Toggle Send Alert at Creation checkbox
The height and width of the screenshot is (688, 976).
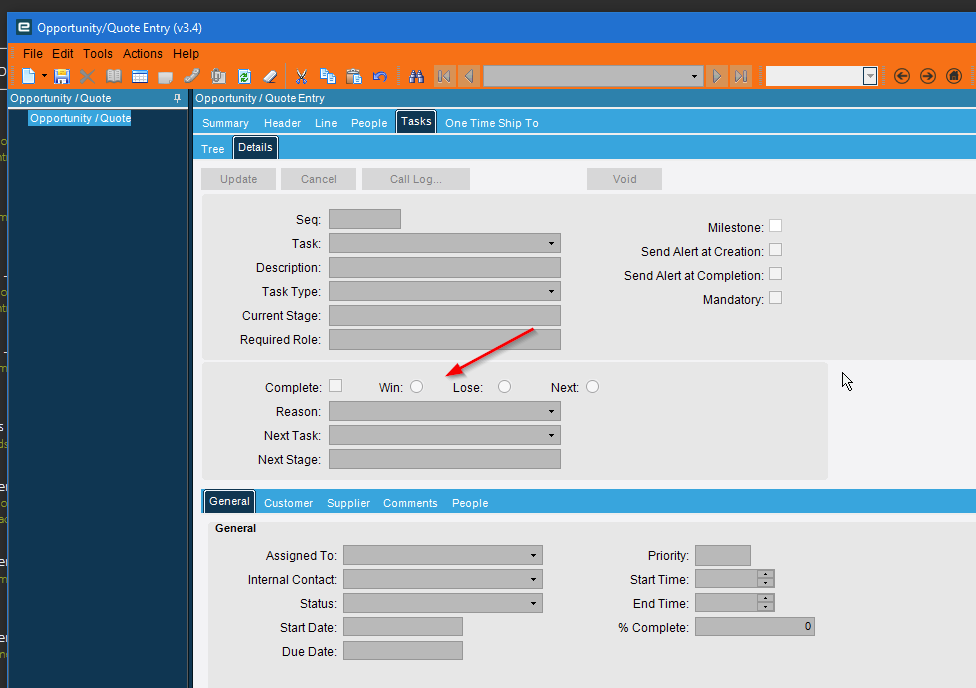(x=776, y=250)
